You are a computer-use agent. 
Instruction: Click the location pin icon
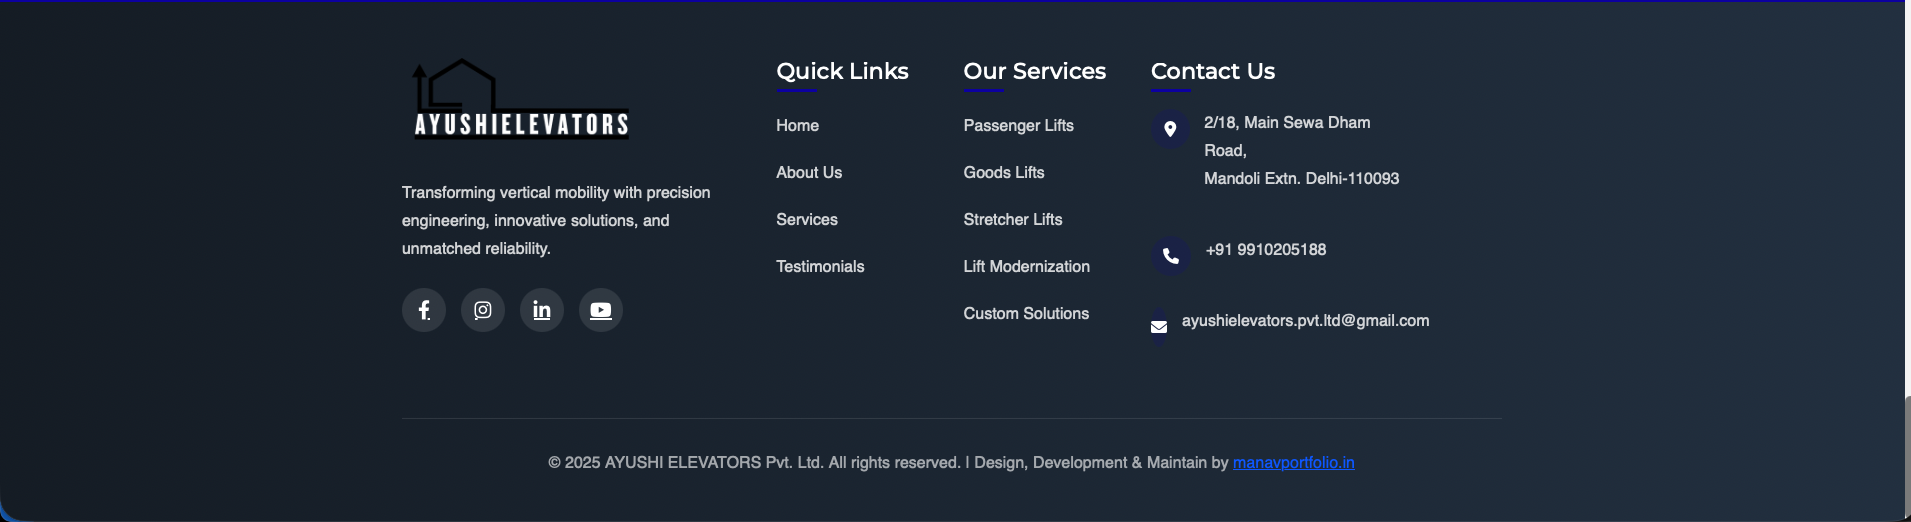point(1170,129)
